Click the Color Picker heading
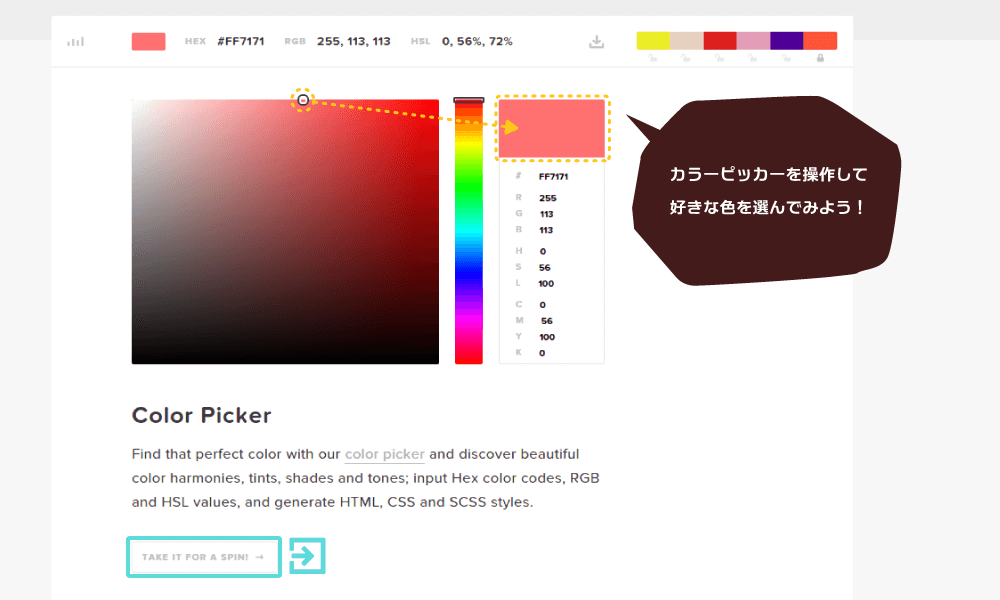This screenshot has width=1000, height=600. point(202,416)
